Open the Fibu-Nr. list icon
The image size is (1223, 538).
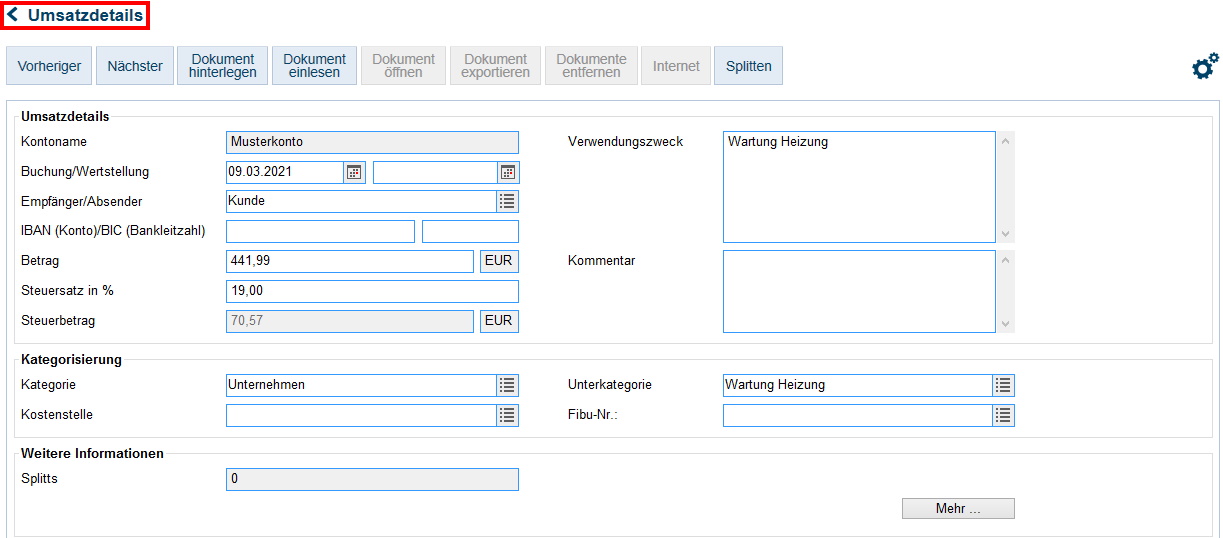pos(1004,415)
